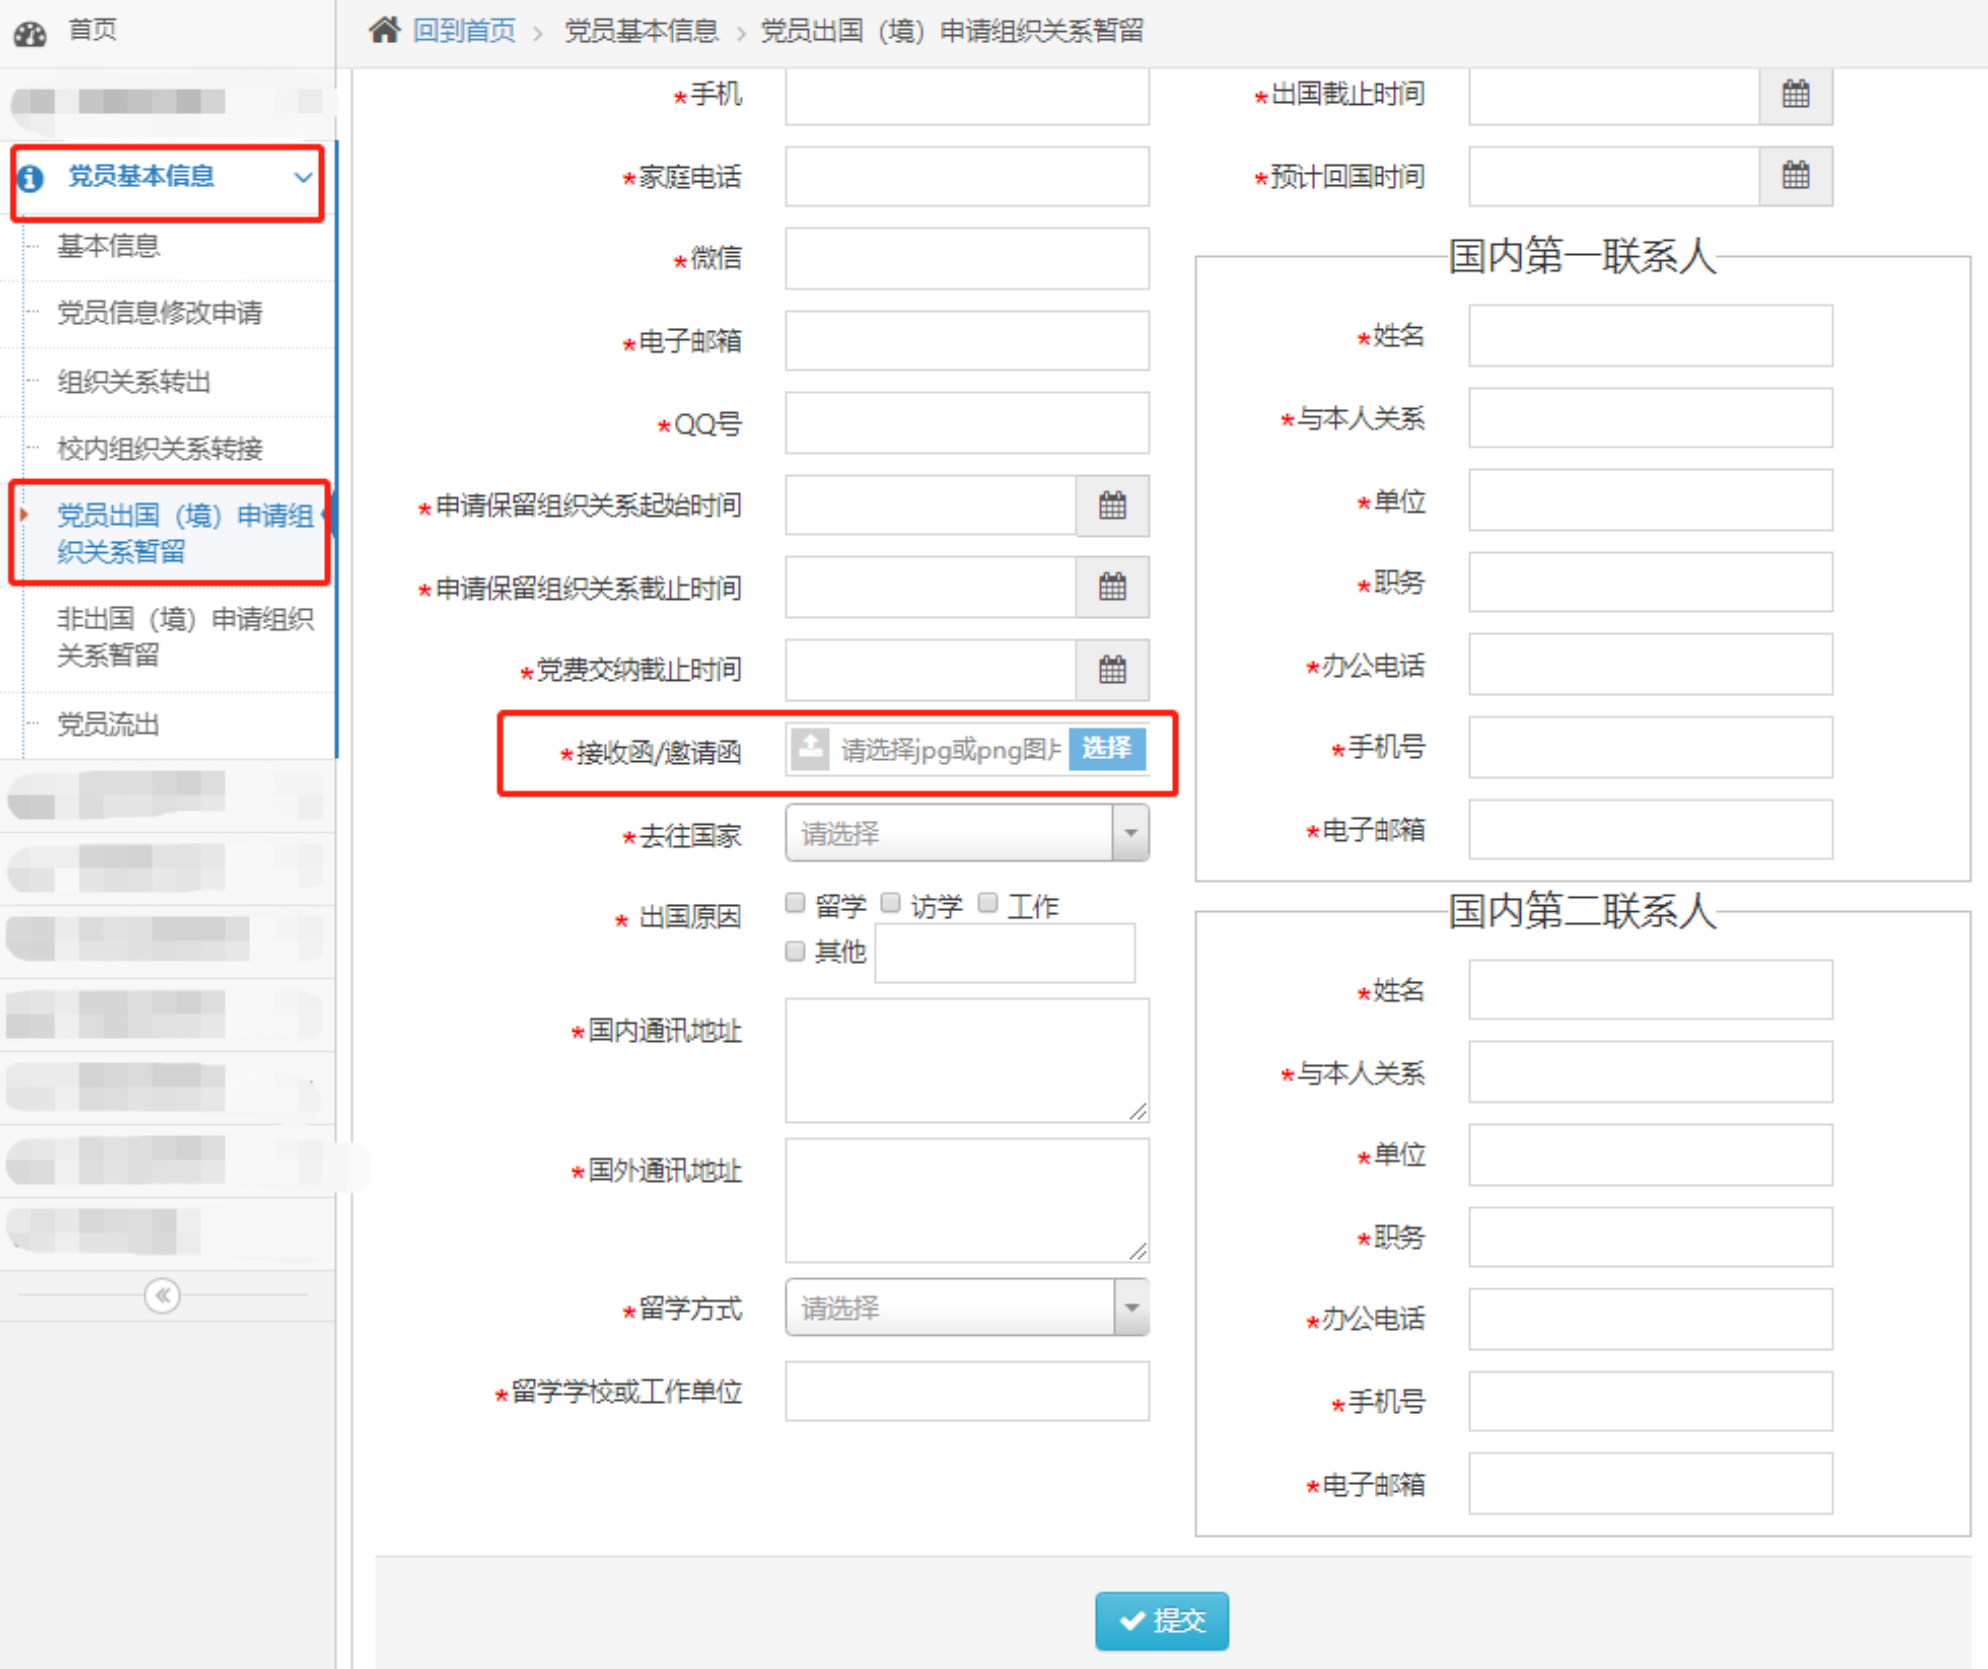This screenshot has height=1669, width=1988.
Task: Click the home icon in the breadcrumb
Action: pos(383,29)
